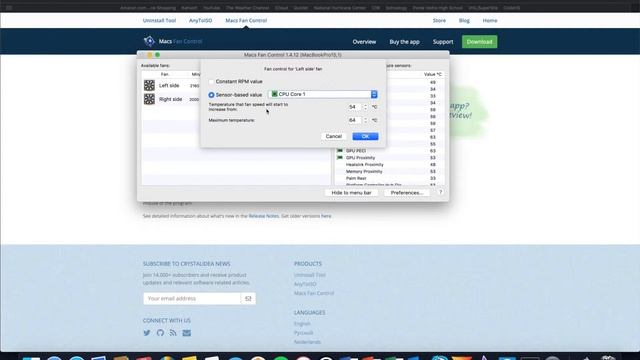Viewport: 640px width, 360px height.
Task: Open the GitHub icon in footer
Action: pyautogui.click(x=160, y=333)
